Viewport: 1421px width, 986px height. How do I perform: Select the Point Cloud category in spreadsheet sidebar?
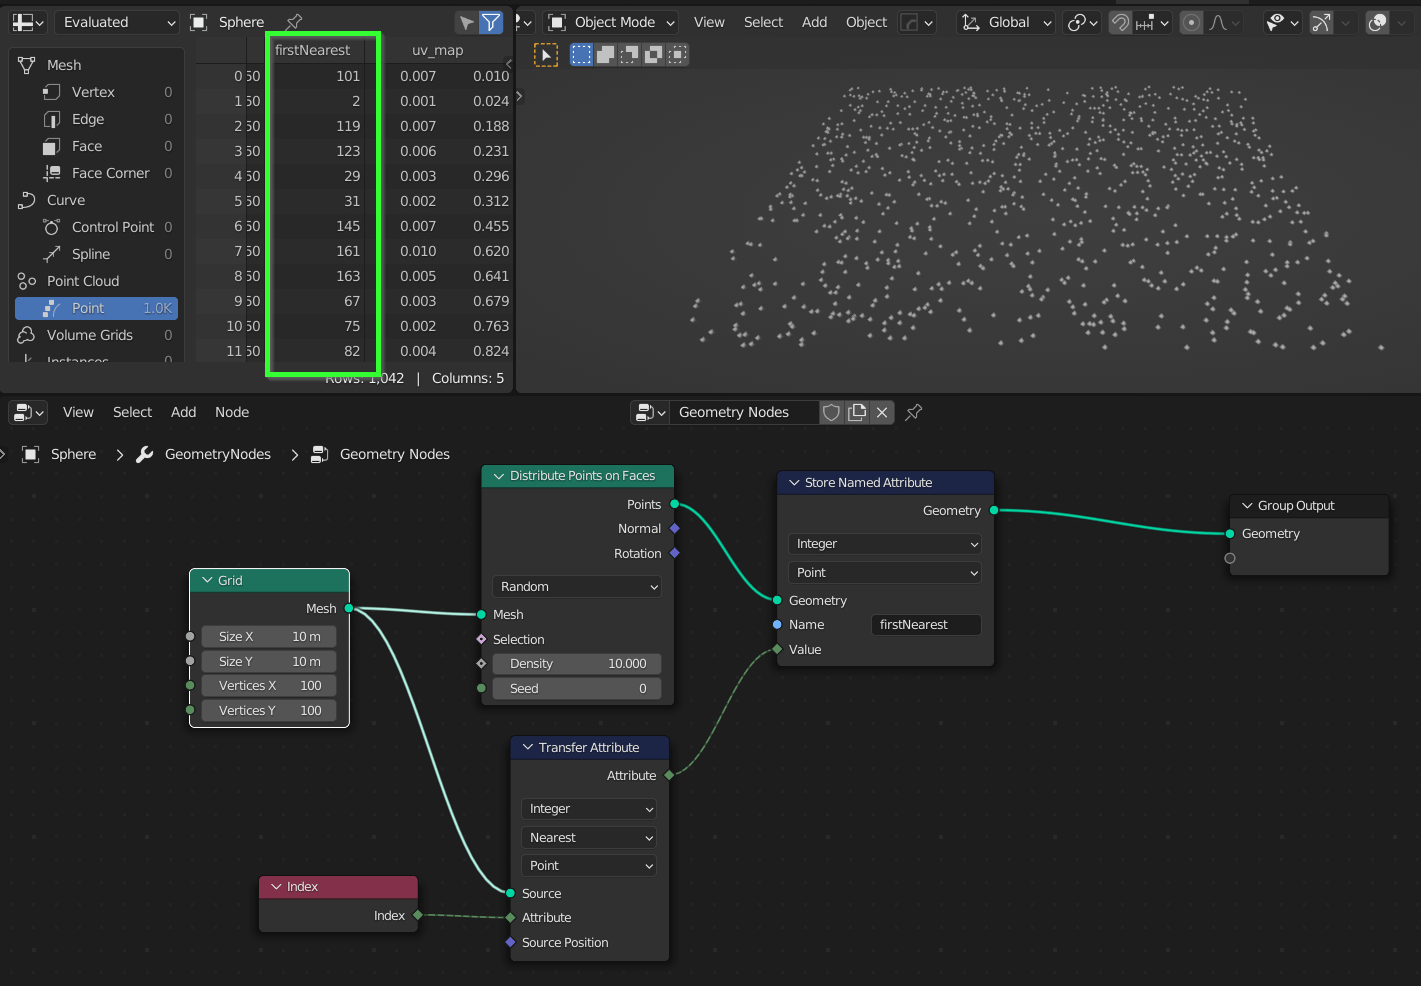point(84,281)
